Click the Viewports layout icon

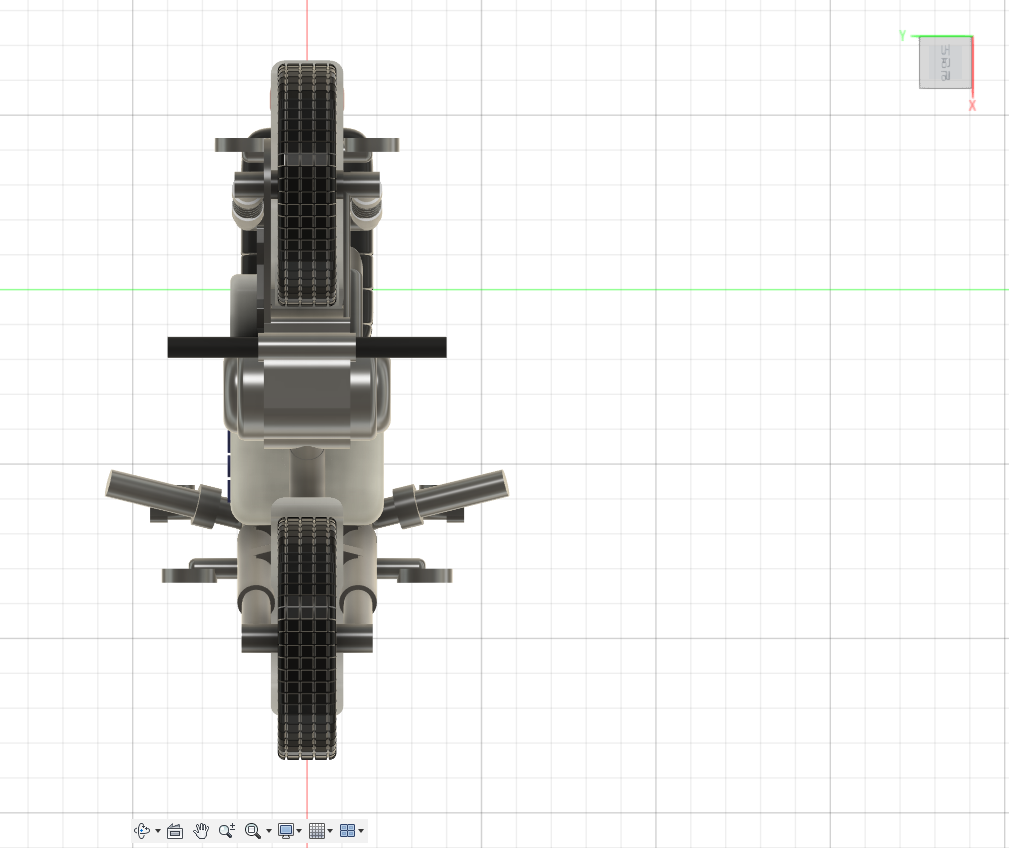347,831
